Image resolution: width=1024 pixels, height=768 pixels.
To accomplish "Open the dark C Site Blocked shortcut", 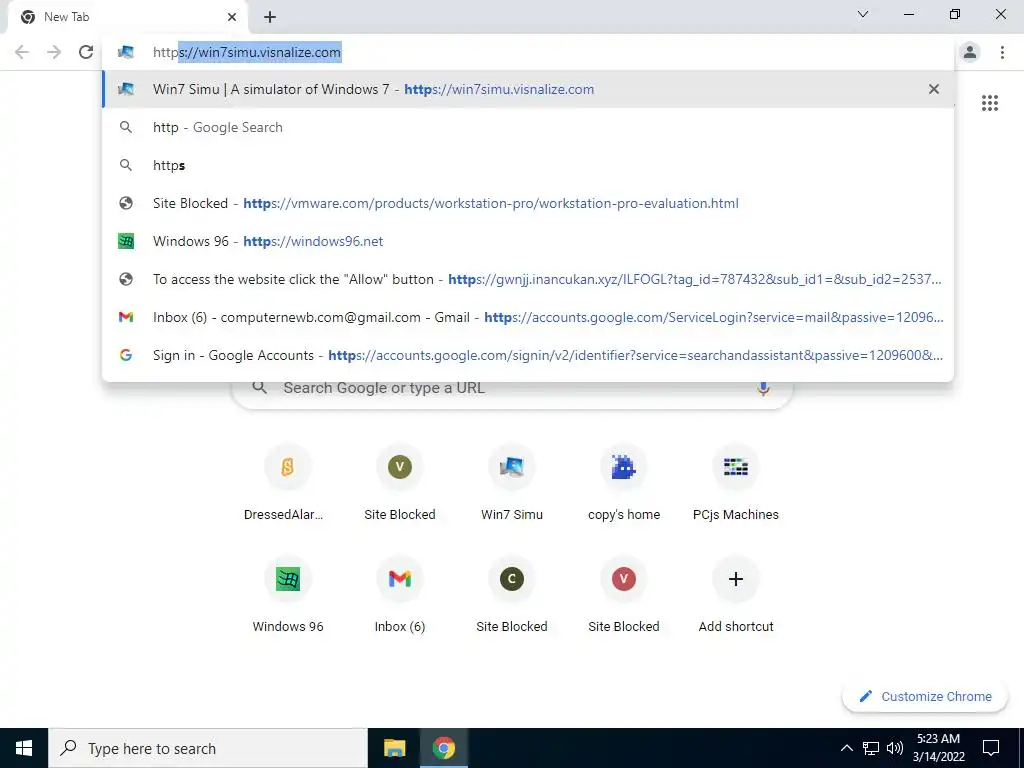I will click(511, 596).
